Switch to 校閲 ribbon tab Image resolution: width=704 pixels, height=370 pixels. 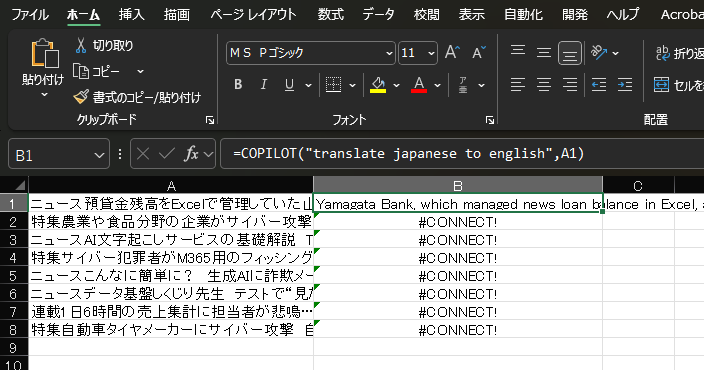pyautogui.click(x=427, y=14)
